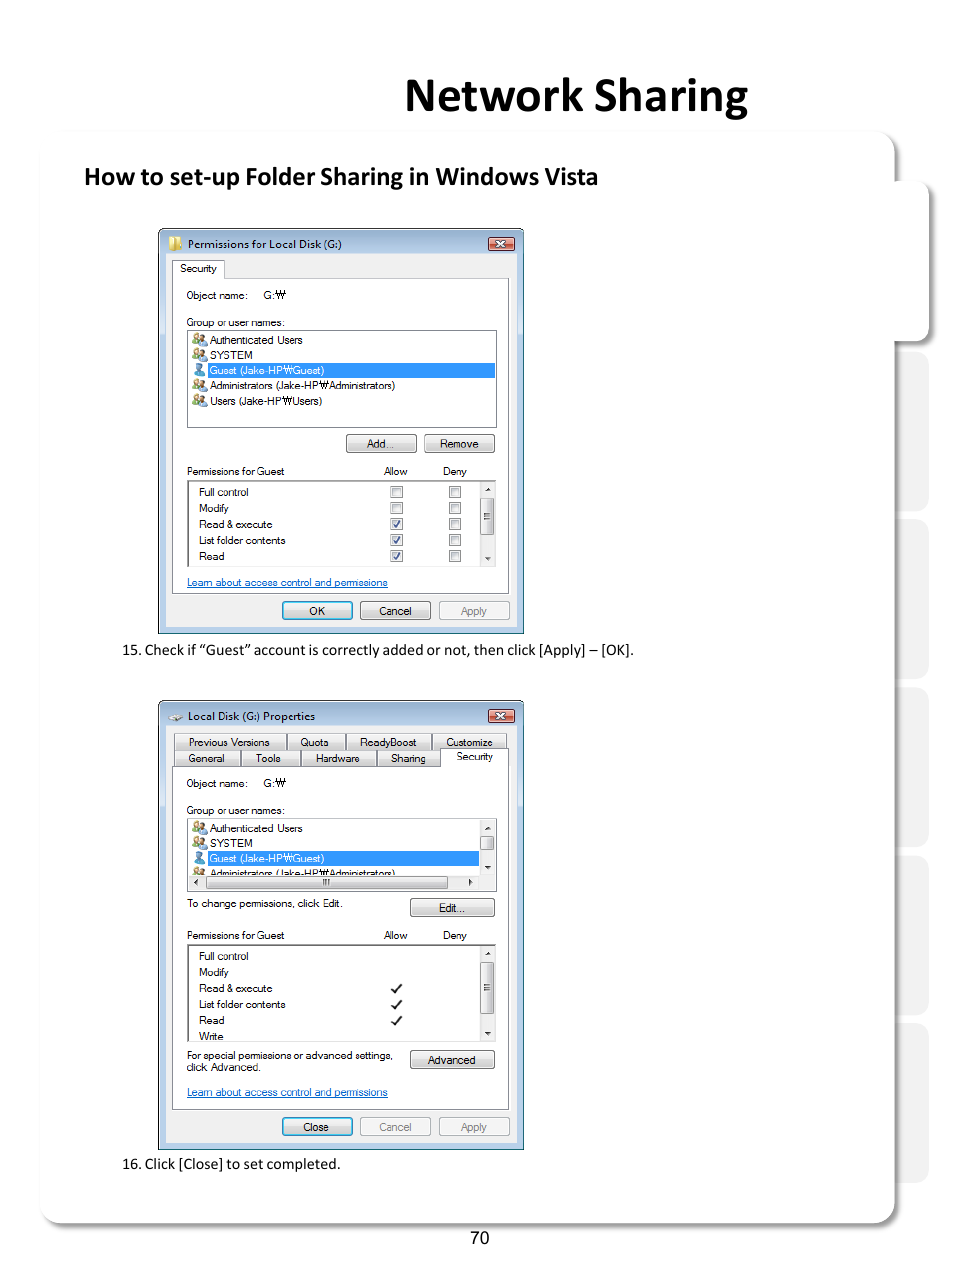Open the Customize tab
The image size is (954, 1272).
469,742
